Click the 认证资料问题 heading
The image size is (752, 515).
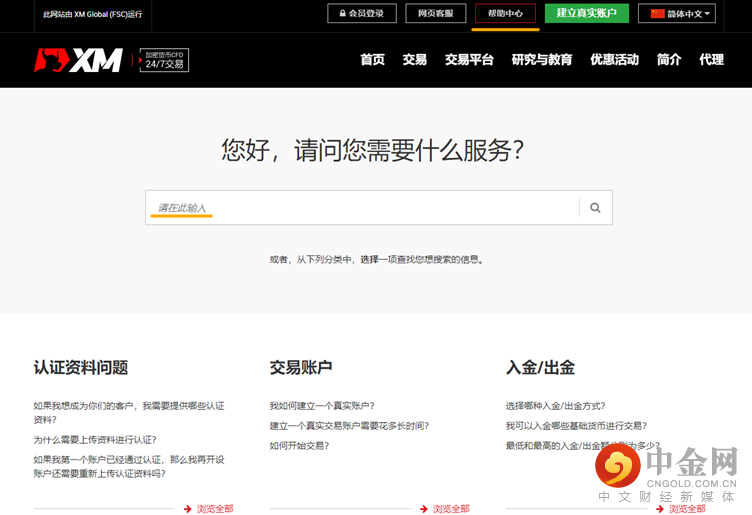pos(81,368)
